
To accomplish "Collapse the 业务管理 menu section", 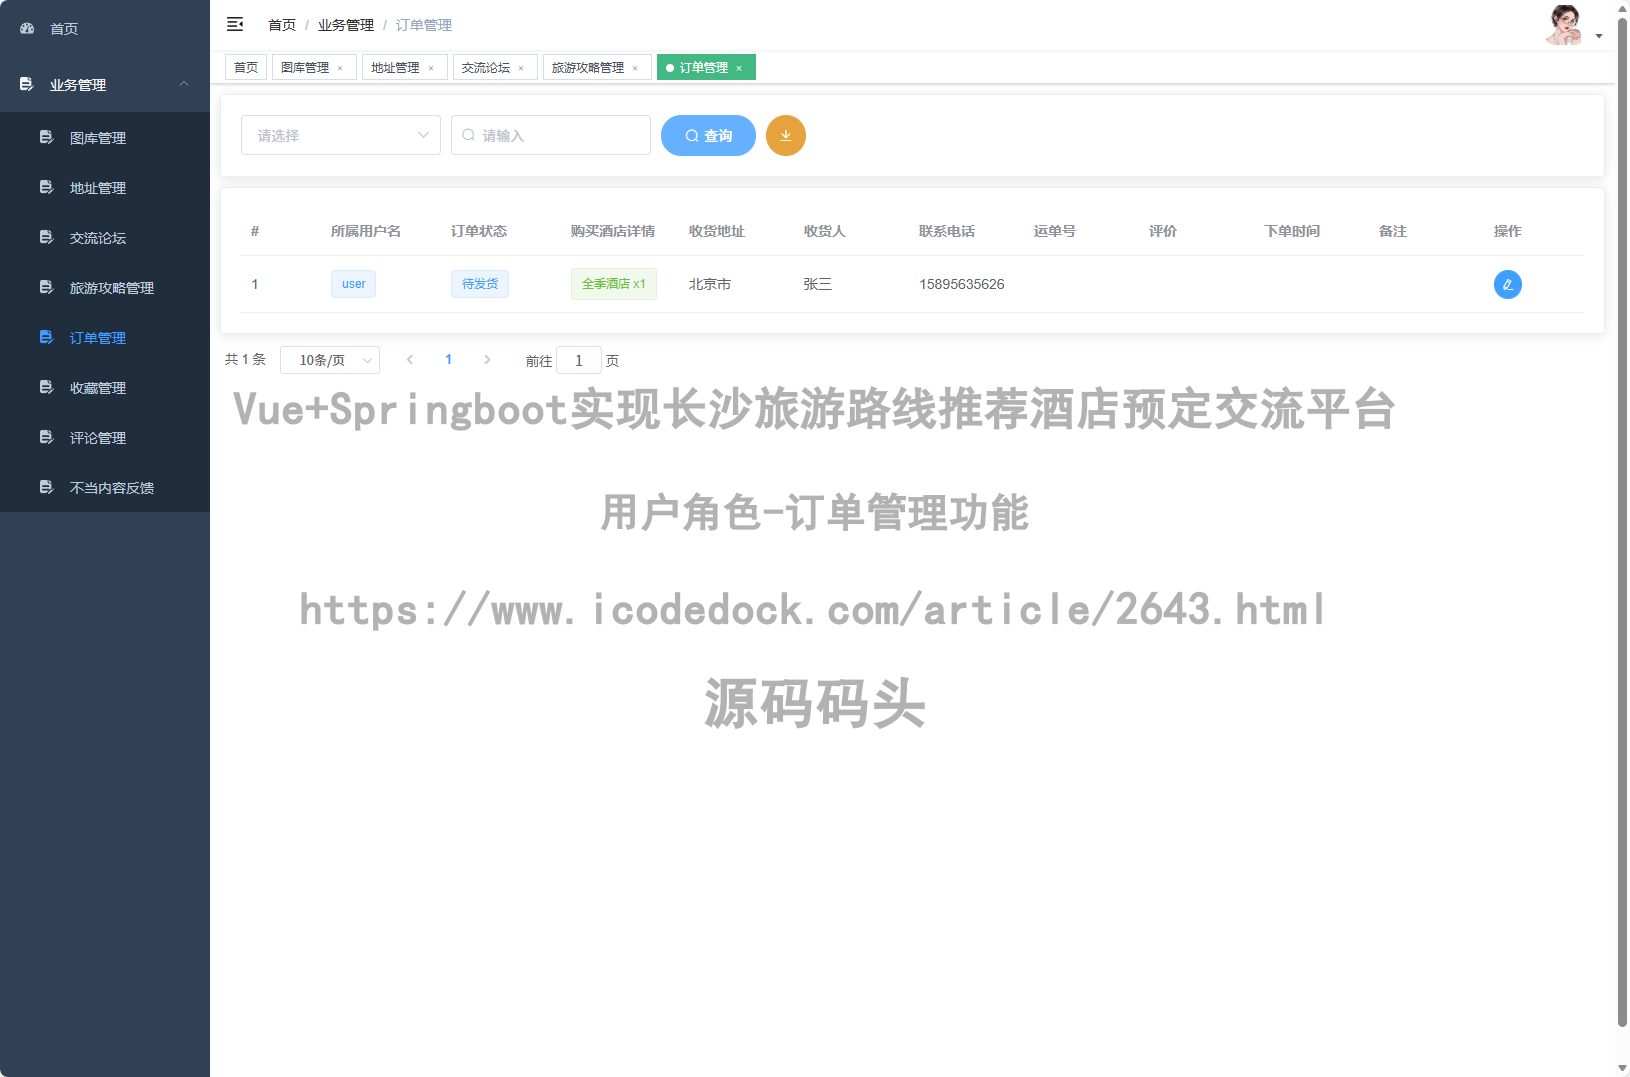I will 184,85.
